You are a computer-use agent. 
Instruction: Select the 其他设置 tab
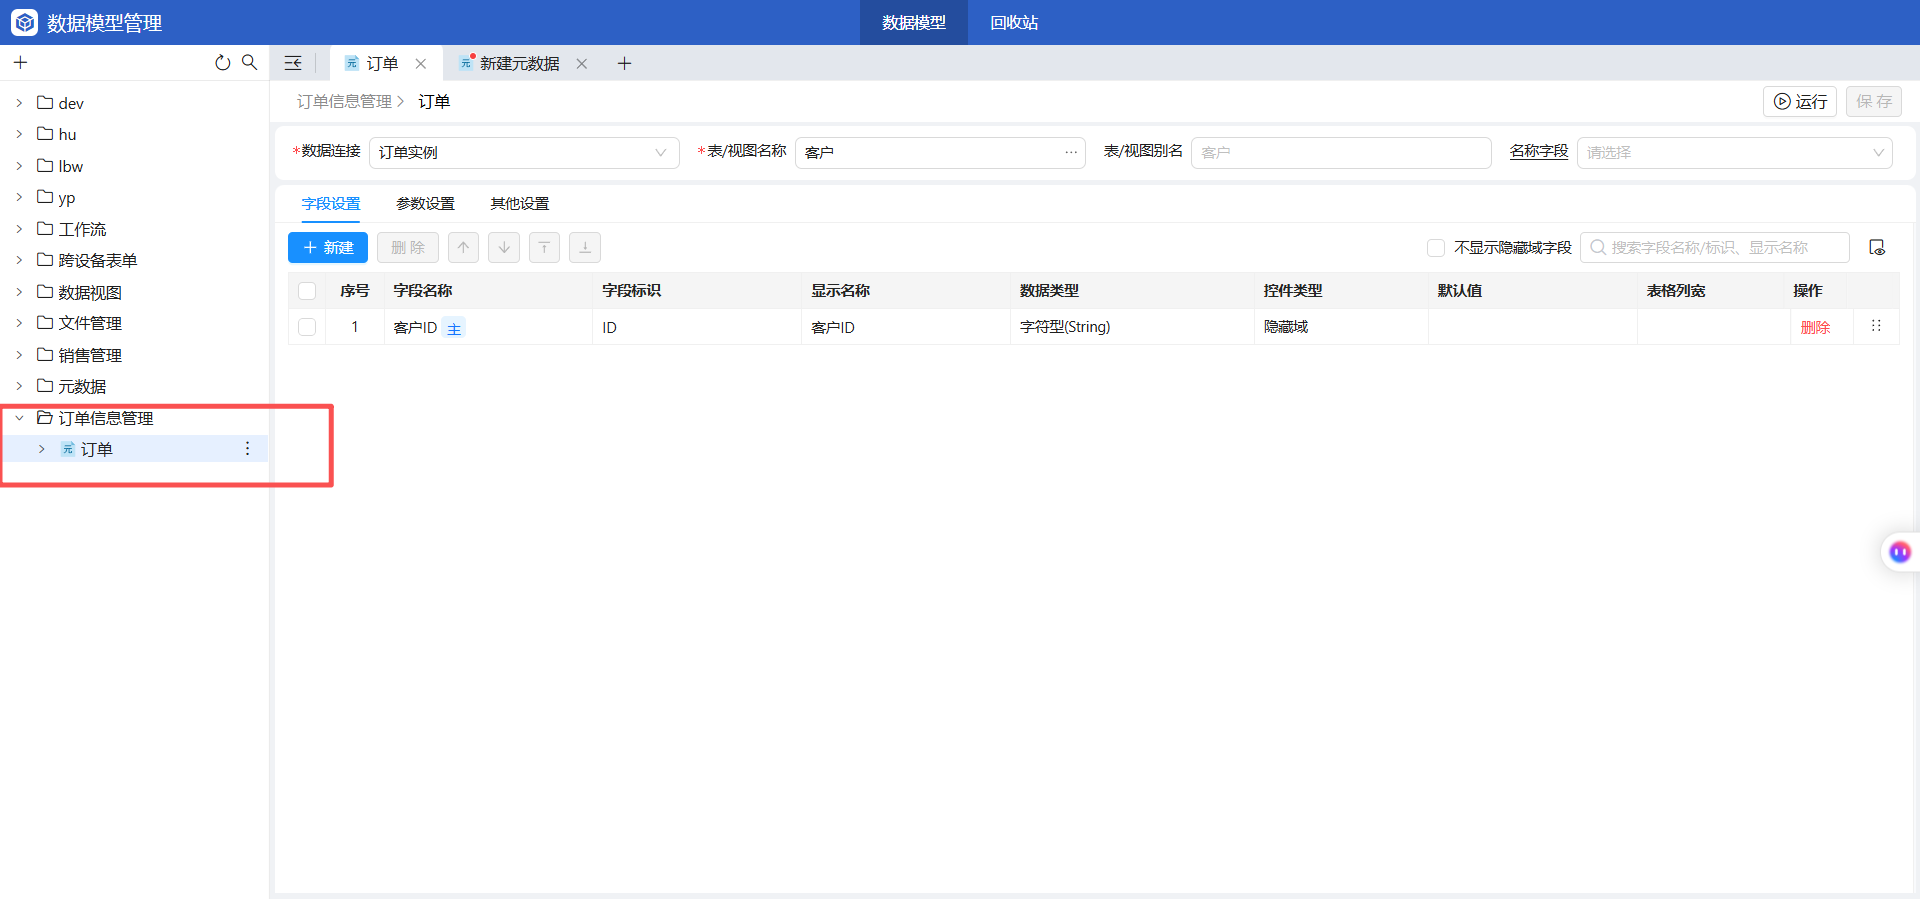click(519, 204)
